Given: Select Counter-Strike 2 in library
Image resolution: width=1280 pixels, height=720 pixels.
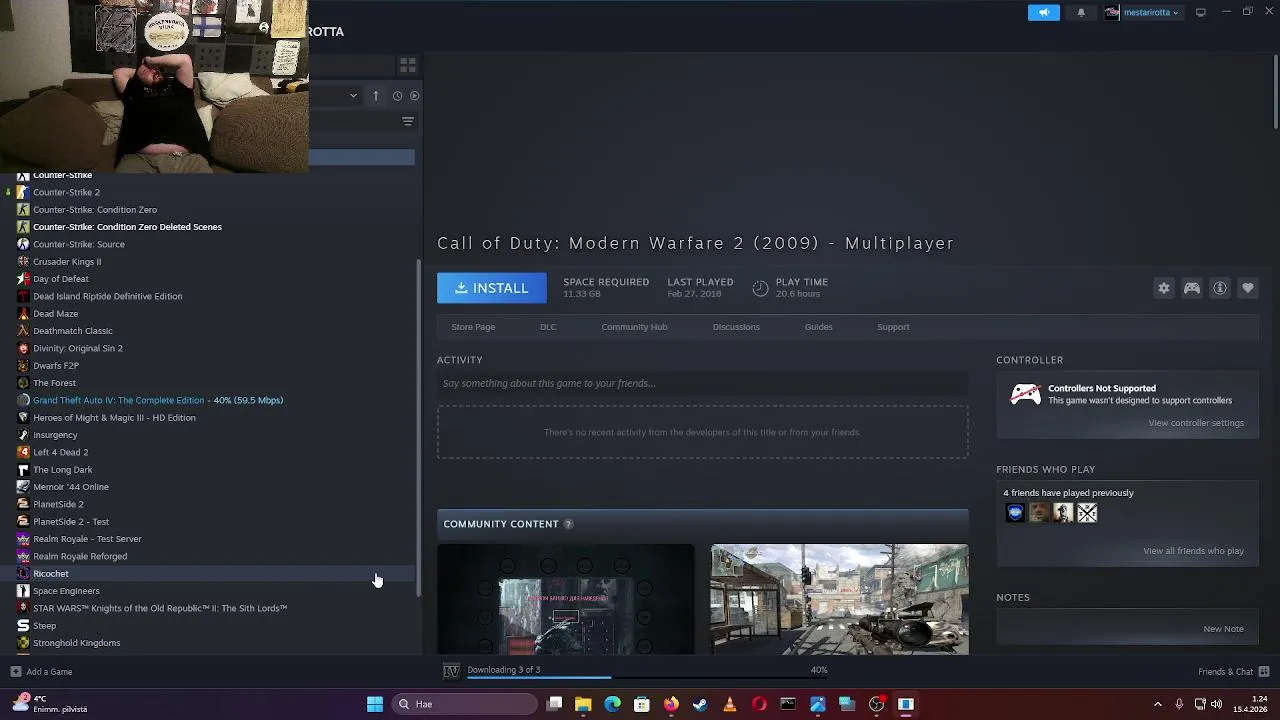Looking at the screenshot, I should pyautogui.click(x=66, y=192).
